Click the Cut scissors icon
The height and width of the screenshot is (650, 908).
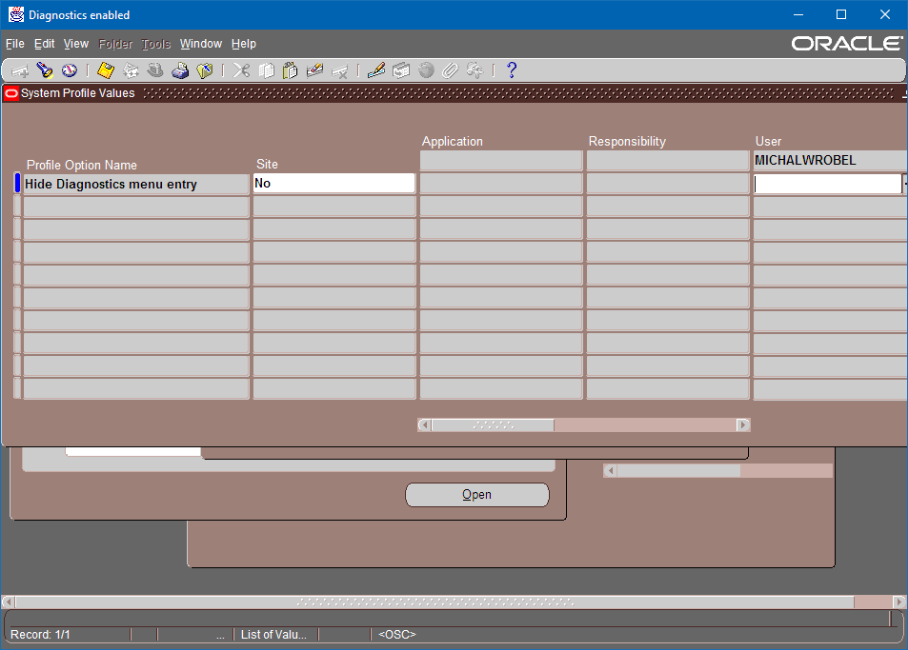[x=241, y=70]
